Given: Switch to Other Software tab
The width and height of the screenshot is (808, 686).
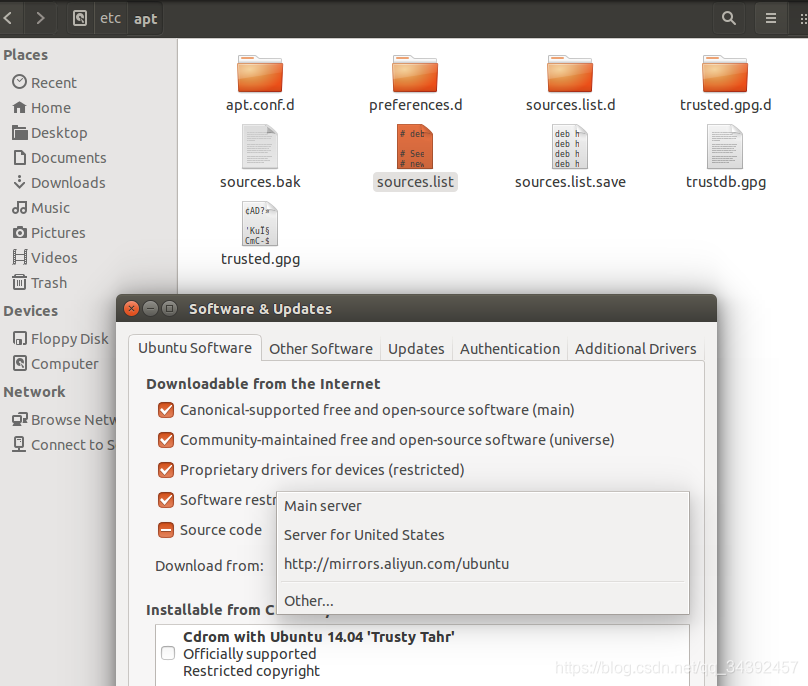Looking at the screenshot, I should [321, 349].
